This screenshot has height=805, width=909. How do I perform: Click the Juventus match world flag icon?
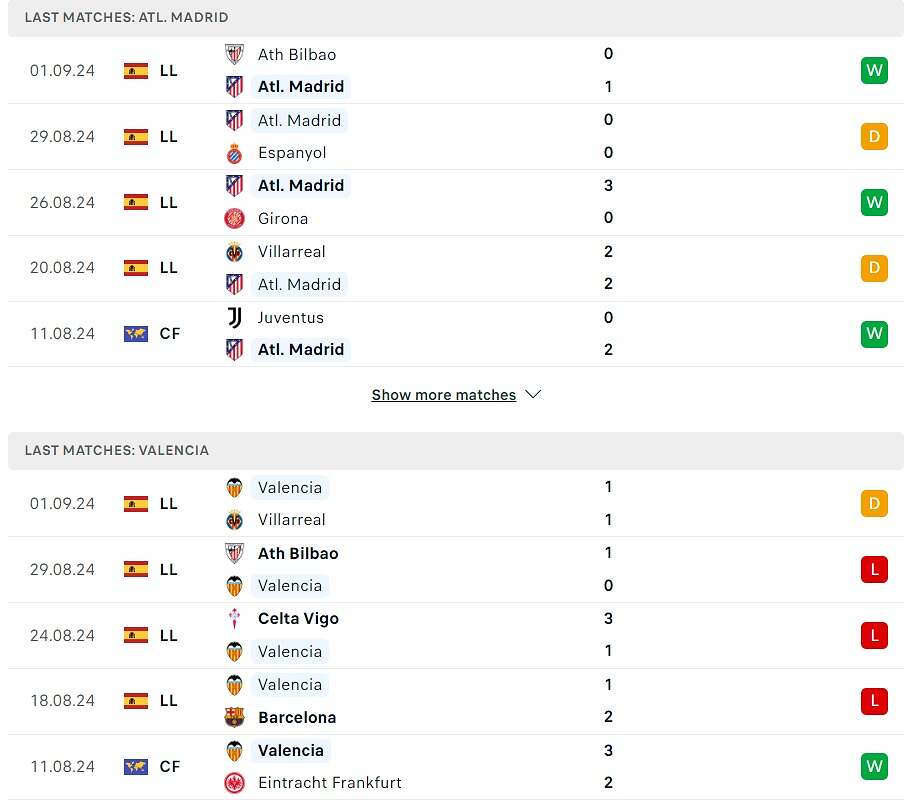tap(136, 334)
